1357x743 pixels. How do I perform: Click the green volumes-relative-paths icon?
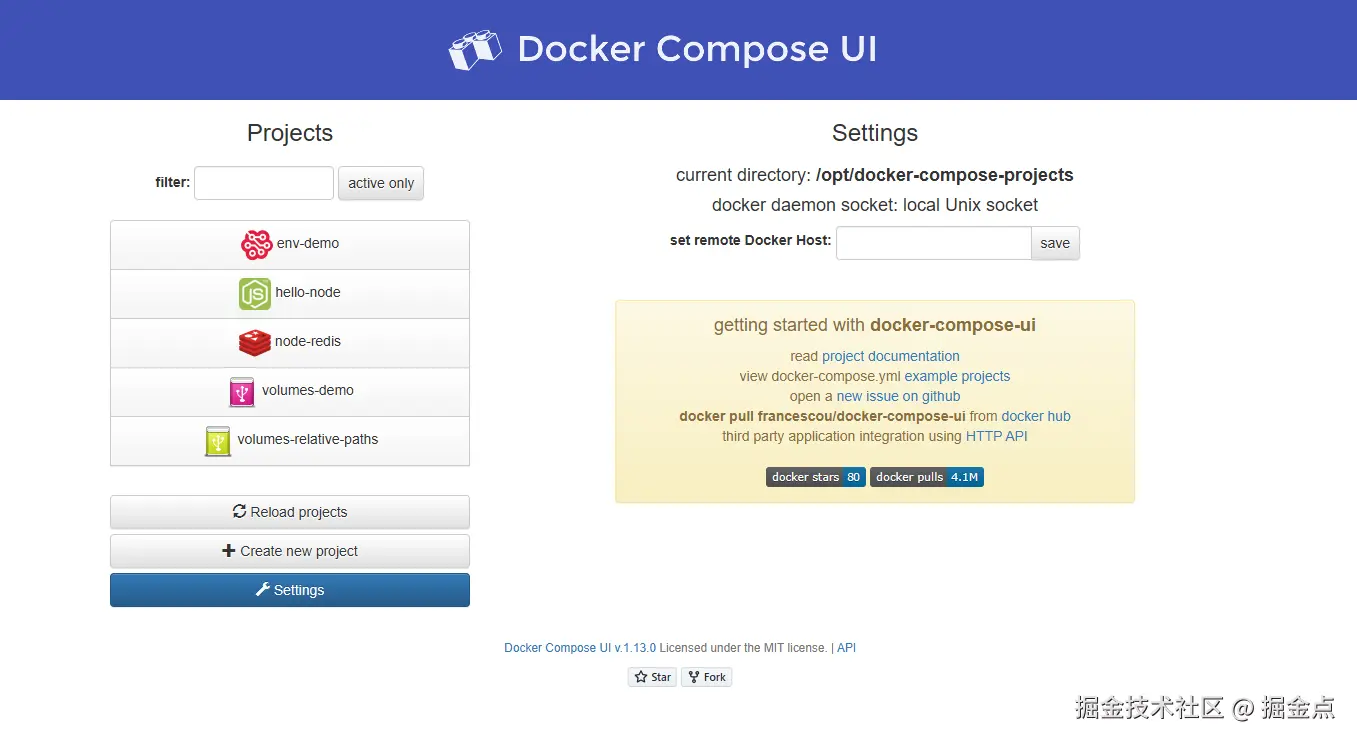click(x=217, y=440)
